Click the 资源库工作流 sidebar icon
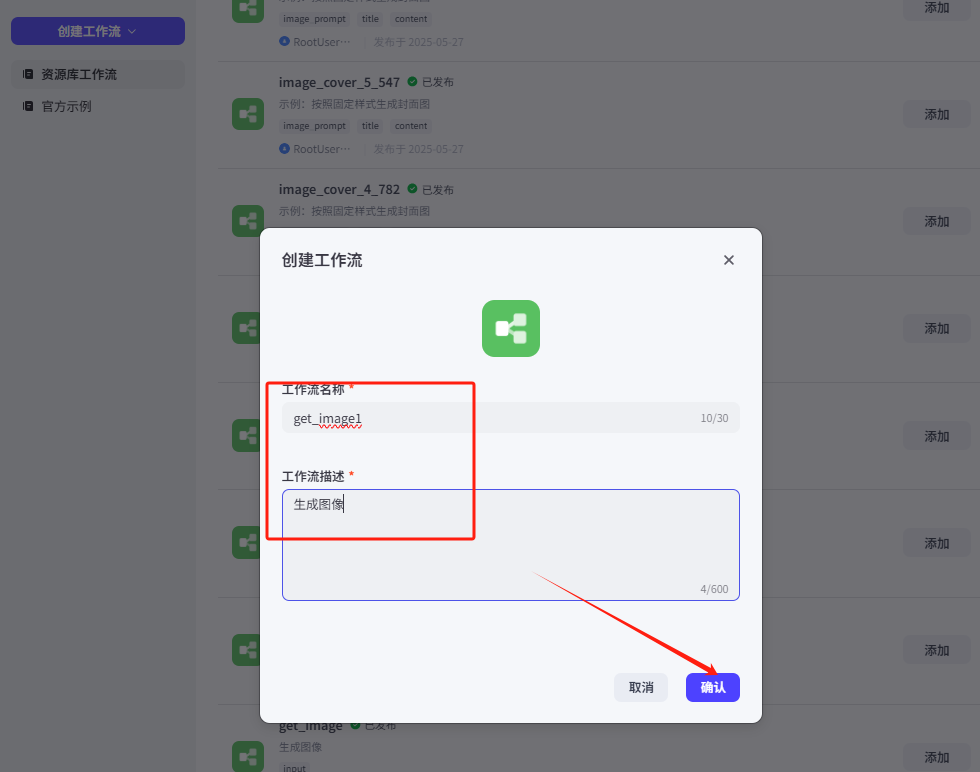This screenshot has width=980, height=772. click(x=28, y=74)
